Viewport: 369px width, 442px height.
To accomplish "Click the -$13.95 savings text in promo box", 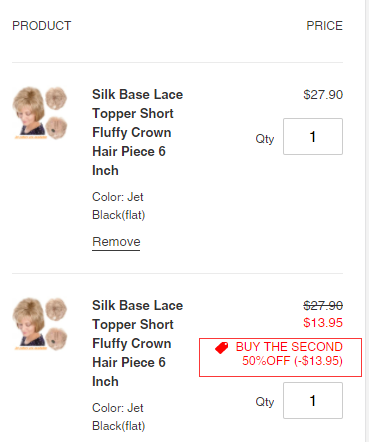I will click(x=318, y=361).
